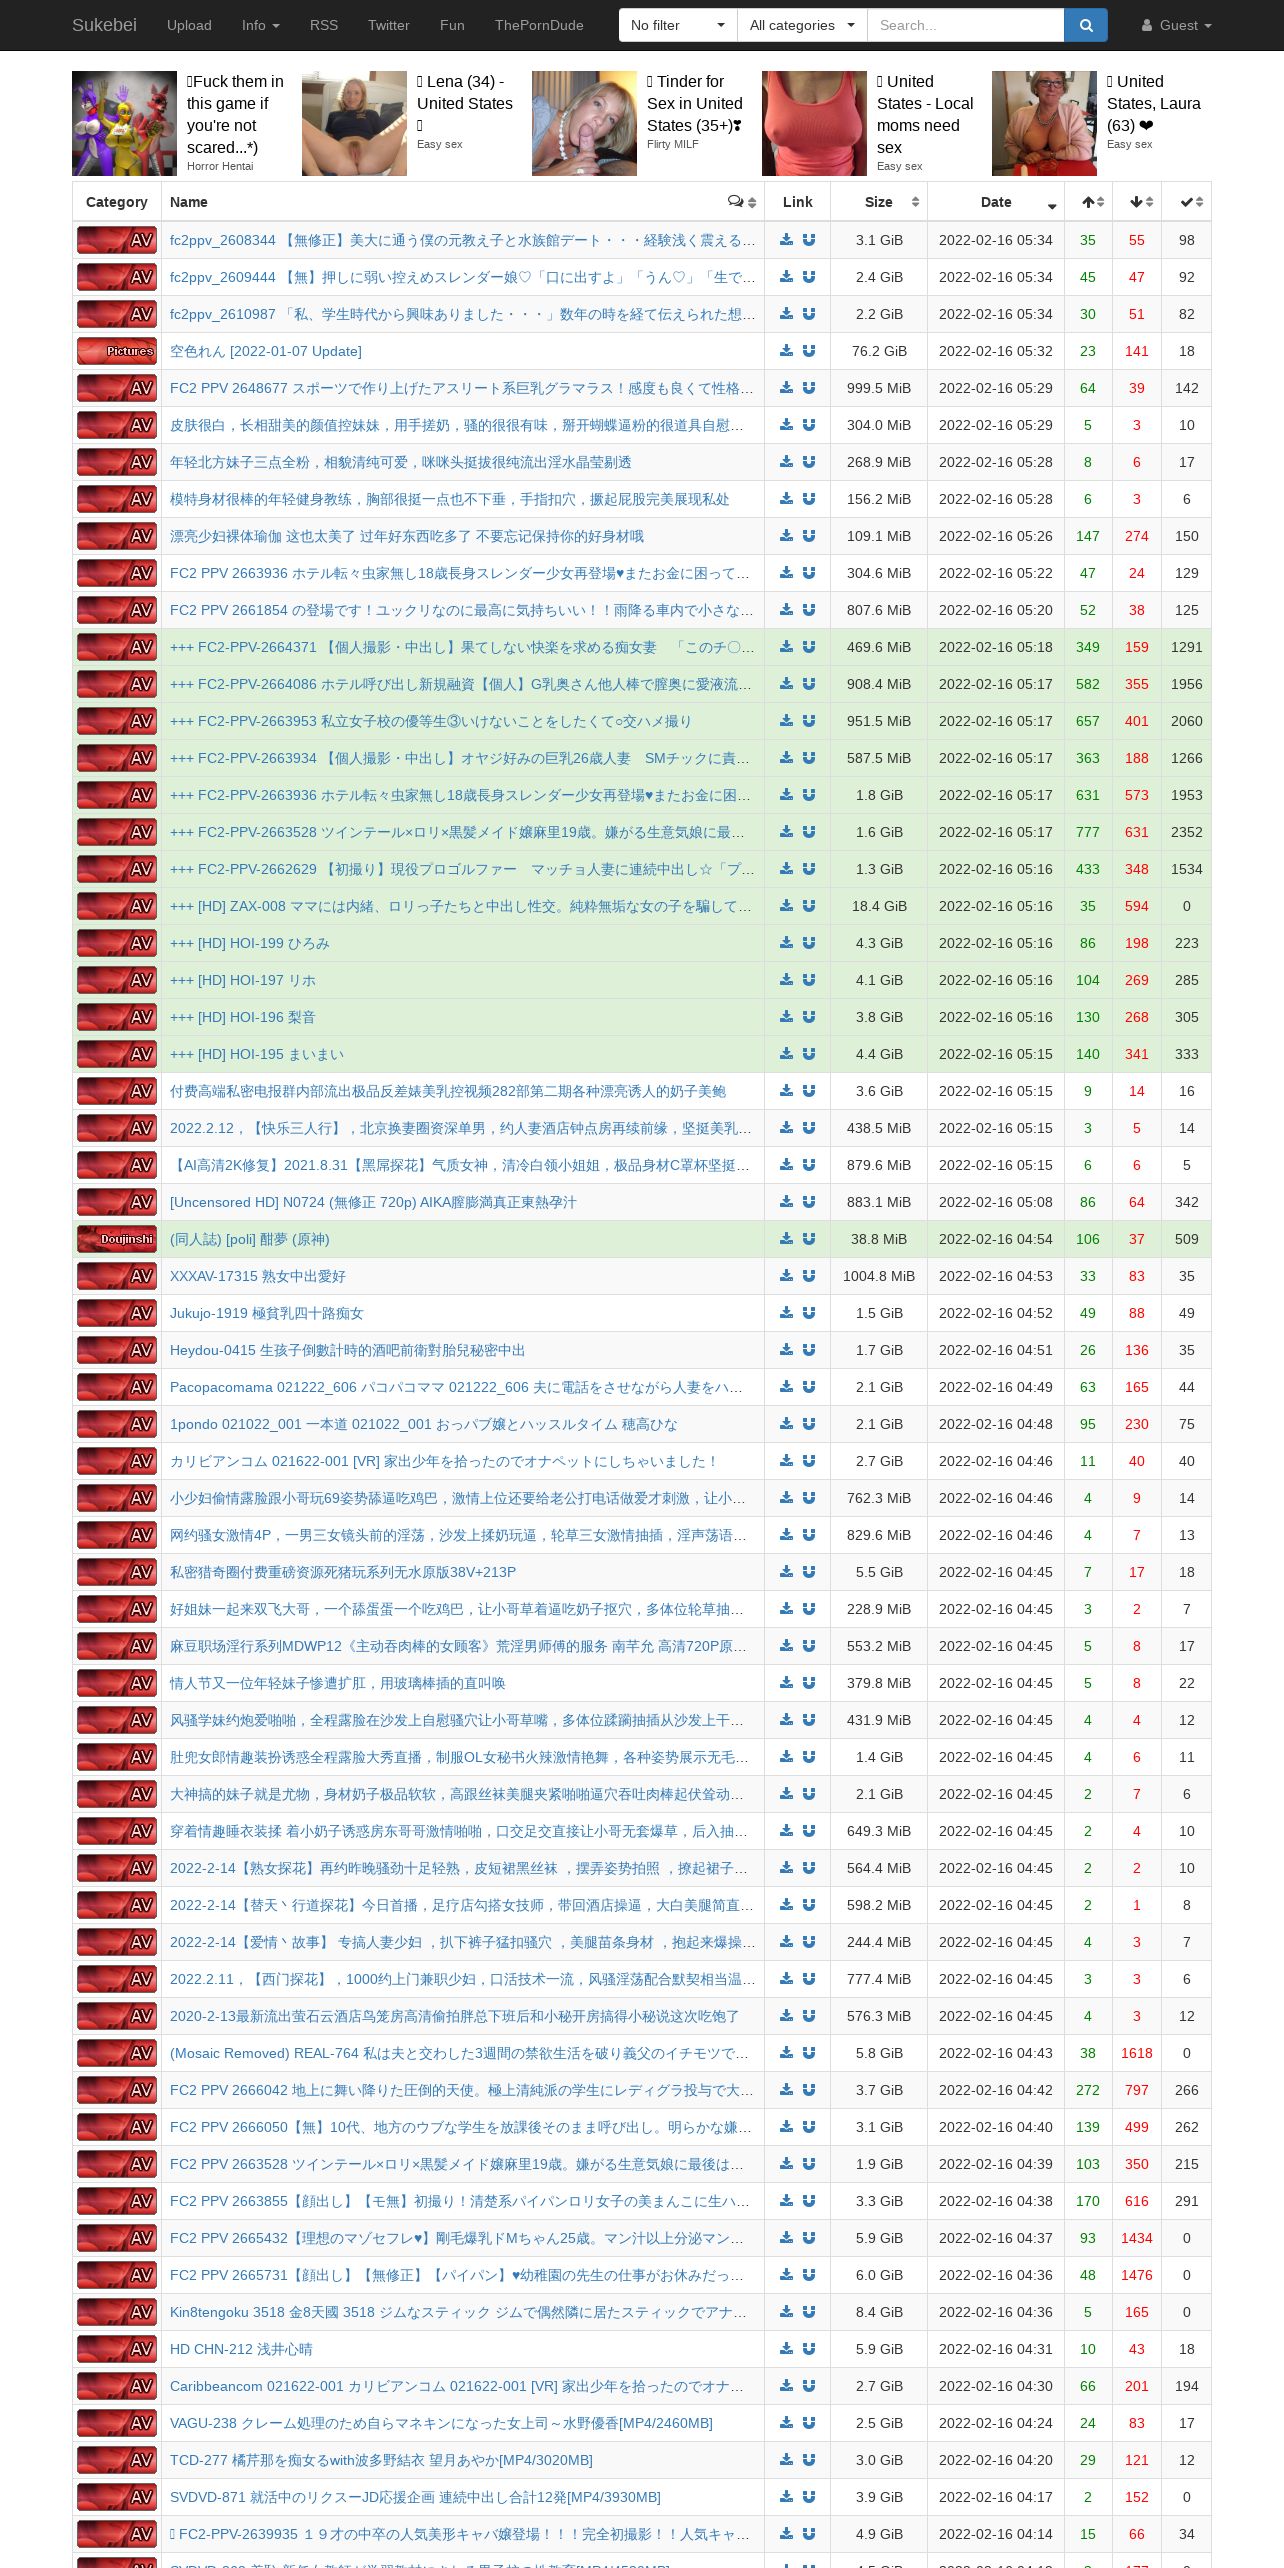This screenshot has height=2568, width=1284.
Task: Download torrent file for XXXAV-17315 row
Action: [787, 1276]
